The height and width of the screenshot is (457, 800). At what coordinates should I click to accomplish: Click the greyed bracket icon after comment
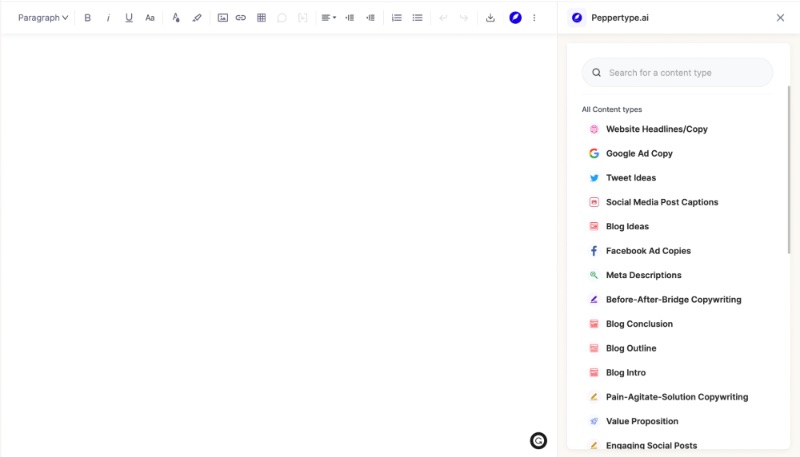pos(303,18)
